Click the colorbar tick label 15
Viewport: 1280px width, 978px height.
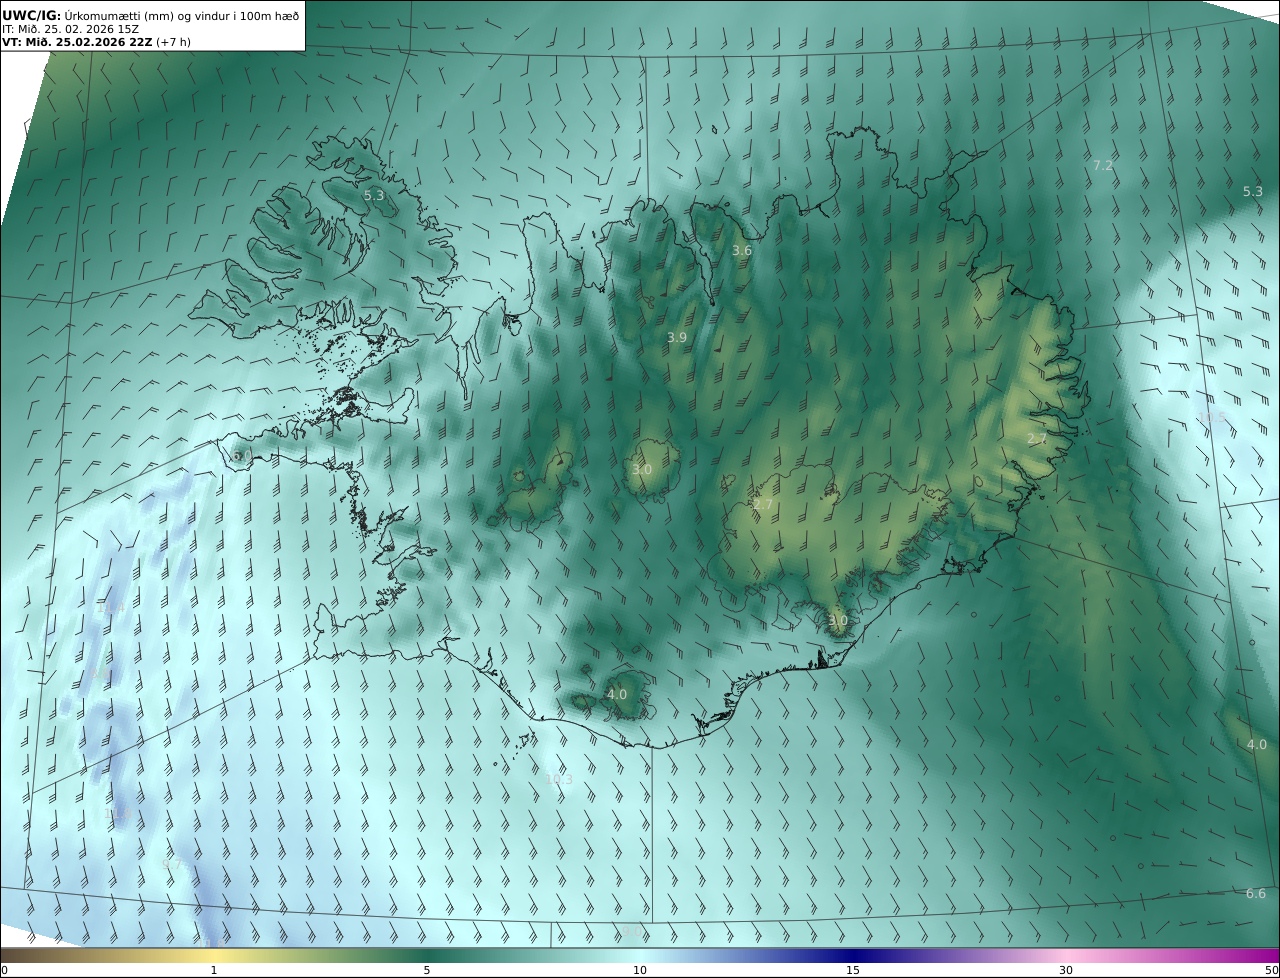pos(853,971)
